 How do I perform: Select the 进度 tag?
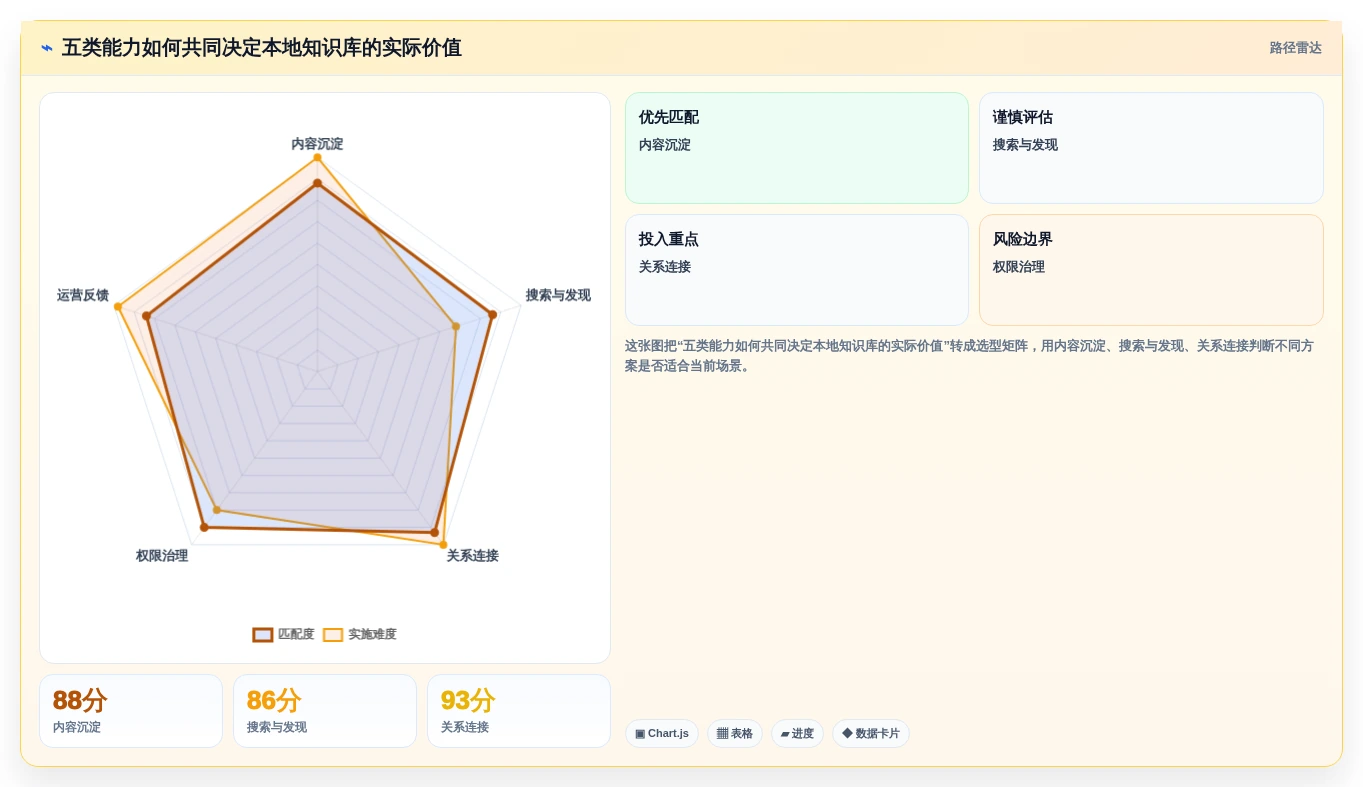click(x=797, y=733)
